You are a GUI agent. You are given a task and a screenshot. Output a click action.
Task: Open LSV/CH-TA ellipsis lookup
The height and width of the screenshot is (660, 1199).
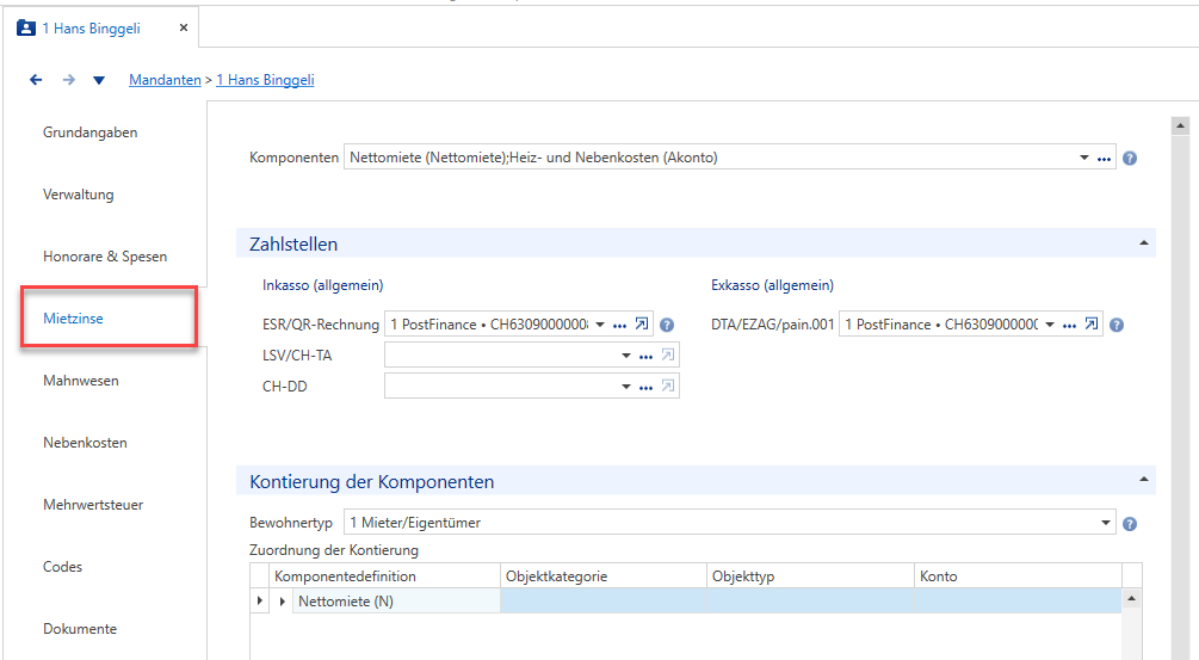click(x=646, y=356)
